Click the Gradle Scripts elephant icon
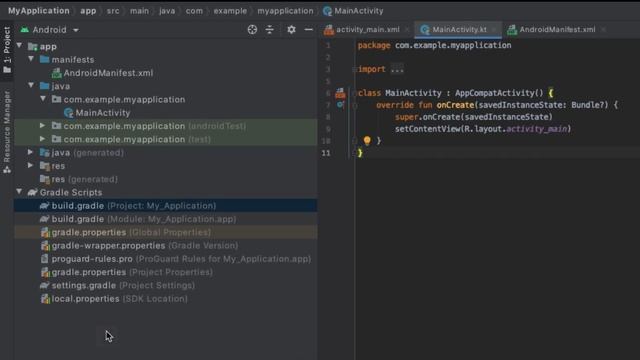640x360 pixels. tap(33, 192)
